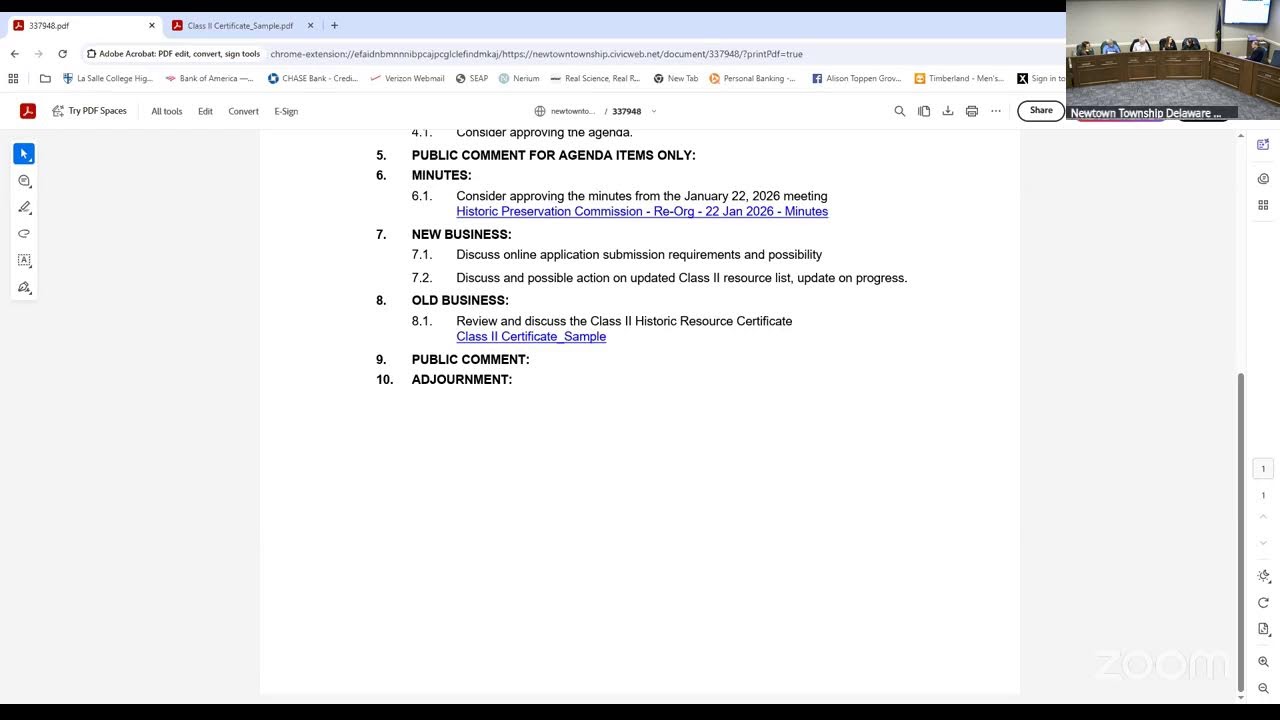This screenshot has height=720, width=1280.
Task: Open the search (magnifier) in the PDF toolbar
Action: point(899,111)
